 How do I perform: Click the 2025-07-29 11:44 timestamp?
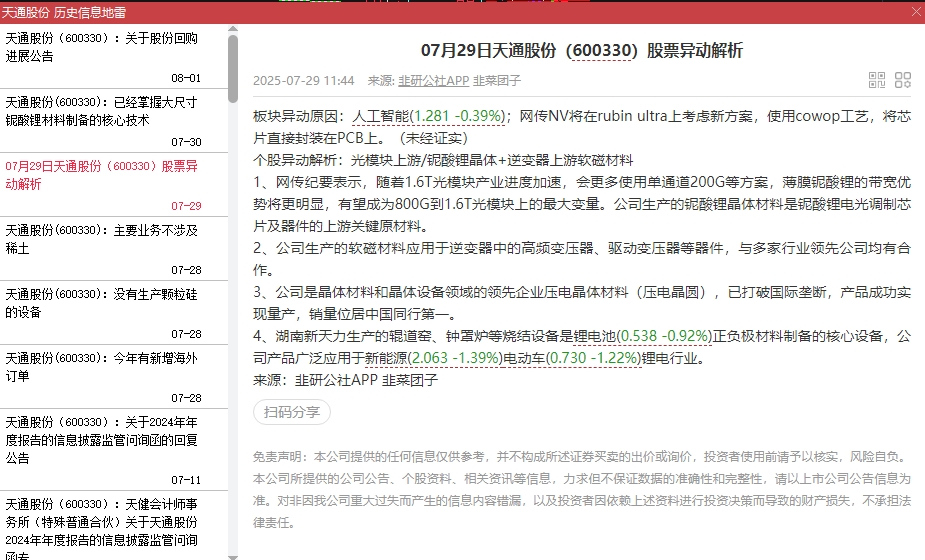304,81
